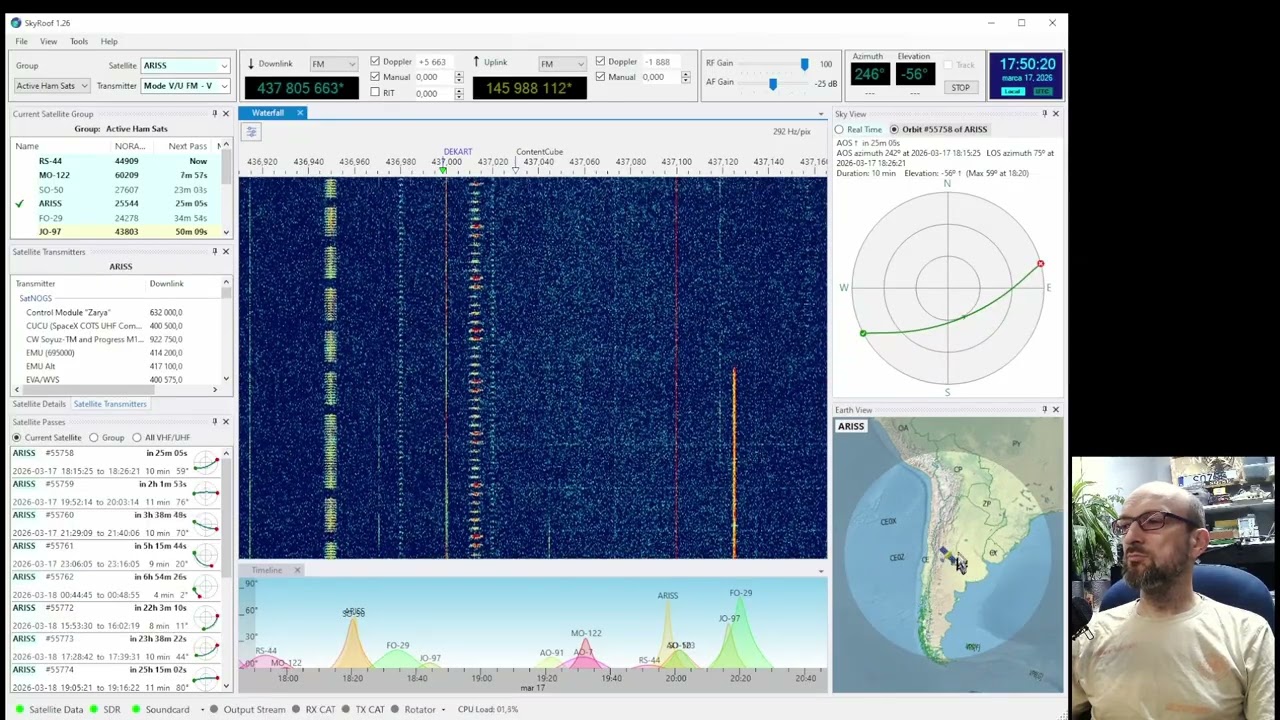Open Uplink mode FM dropdown

562,64
